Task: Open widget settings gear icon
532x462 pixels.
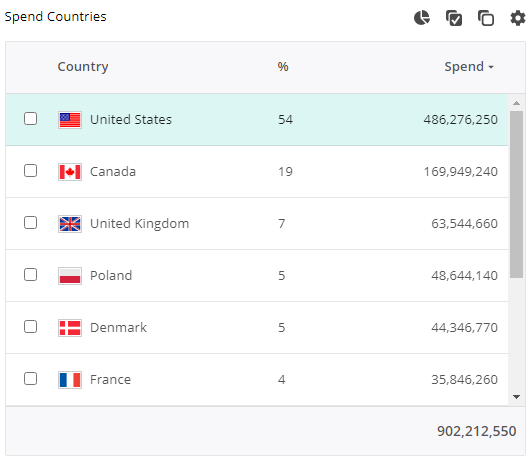Action: [x=518, y=18]
